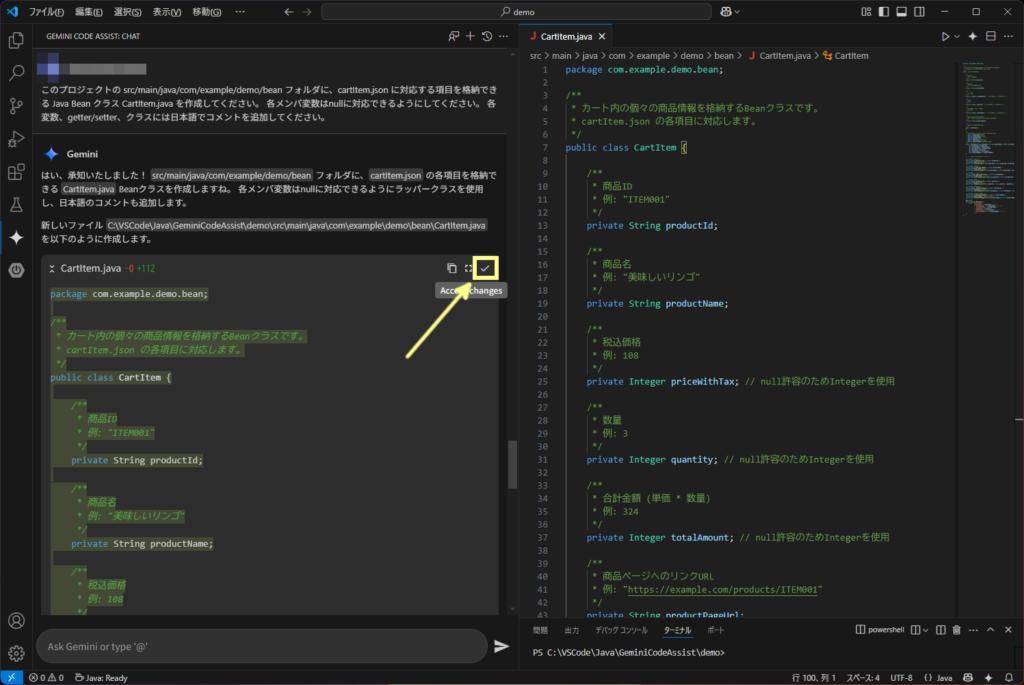The width and height of the screenshot is (1024, 685).
Task: Switch to the デバッグ コンソール tab
Action: (x=621, y=630)
